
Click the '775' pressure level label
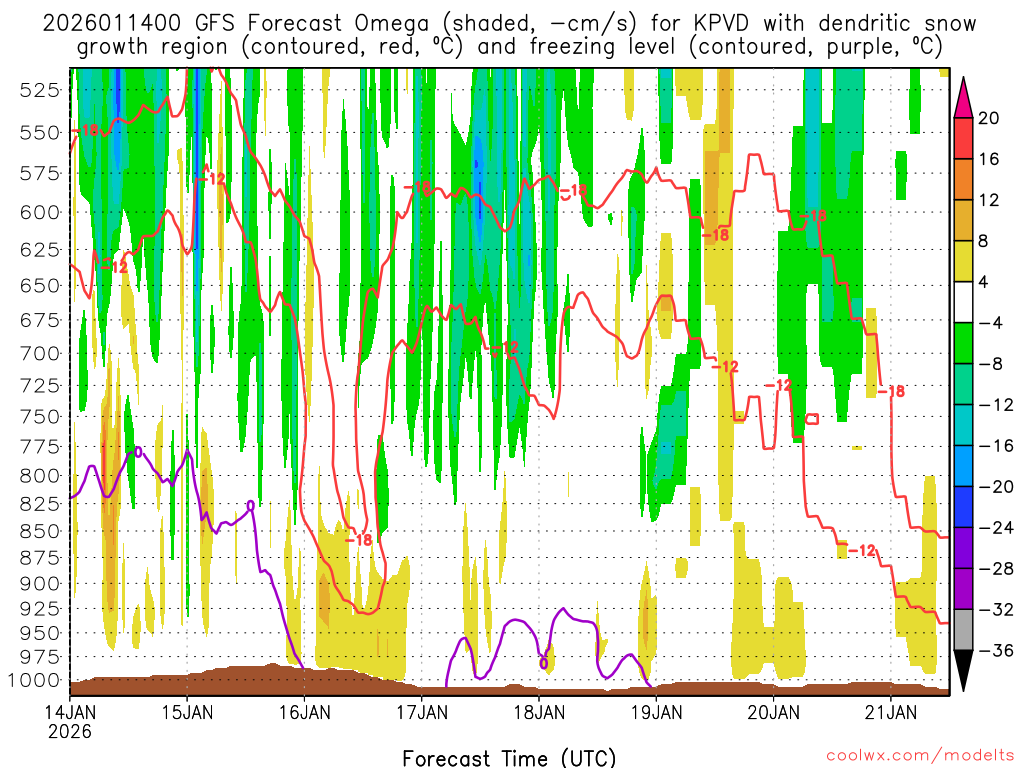[40, 447]
